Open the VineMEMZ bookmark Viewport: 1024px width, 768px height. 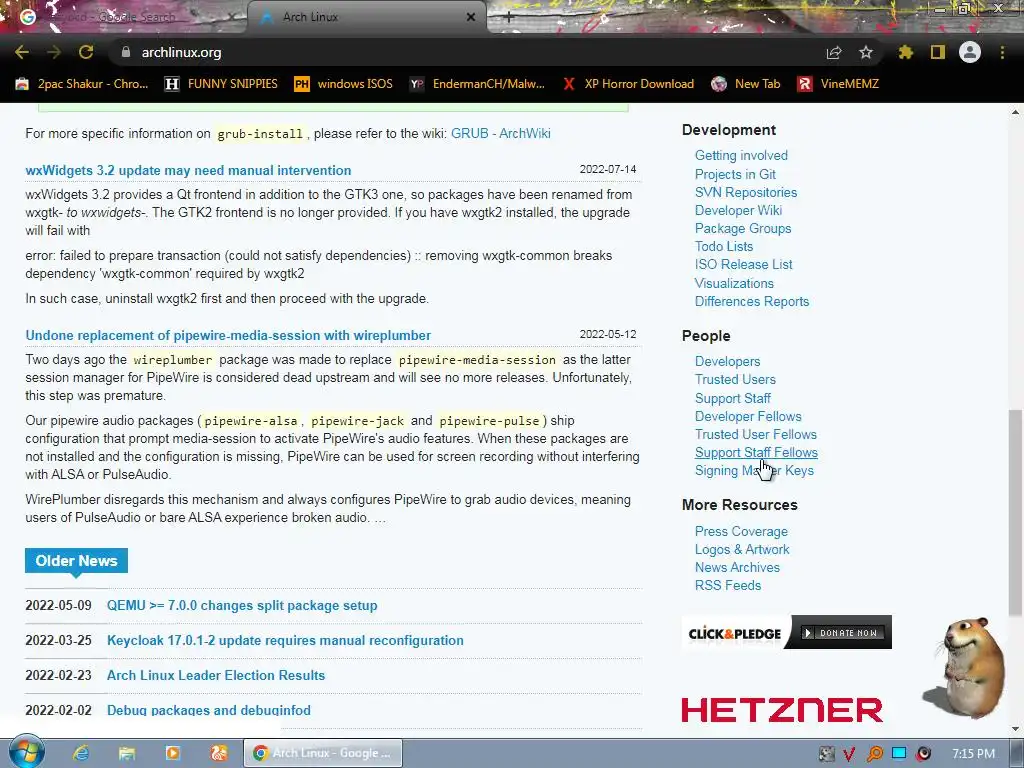click(838, 84)
